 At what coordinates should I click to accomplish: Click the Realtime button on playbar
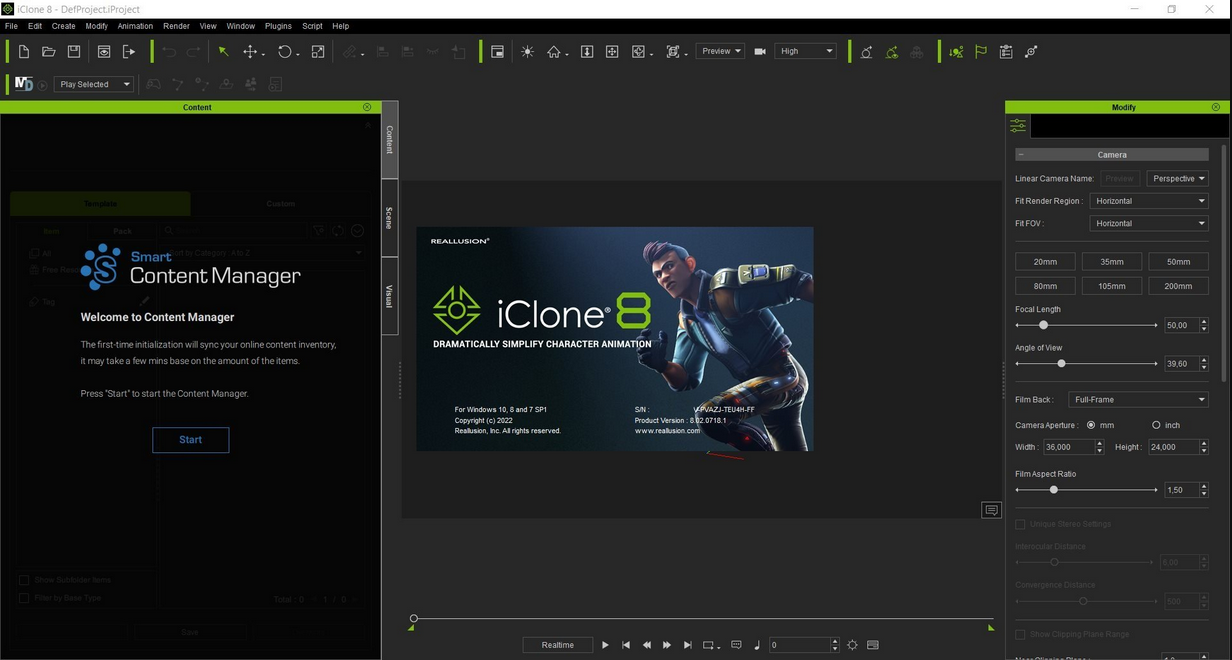tap(558, 645)
